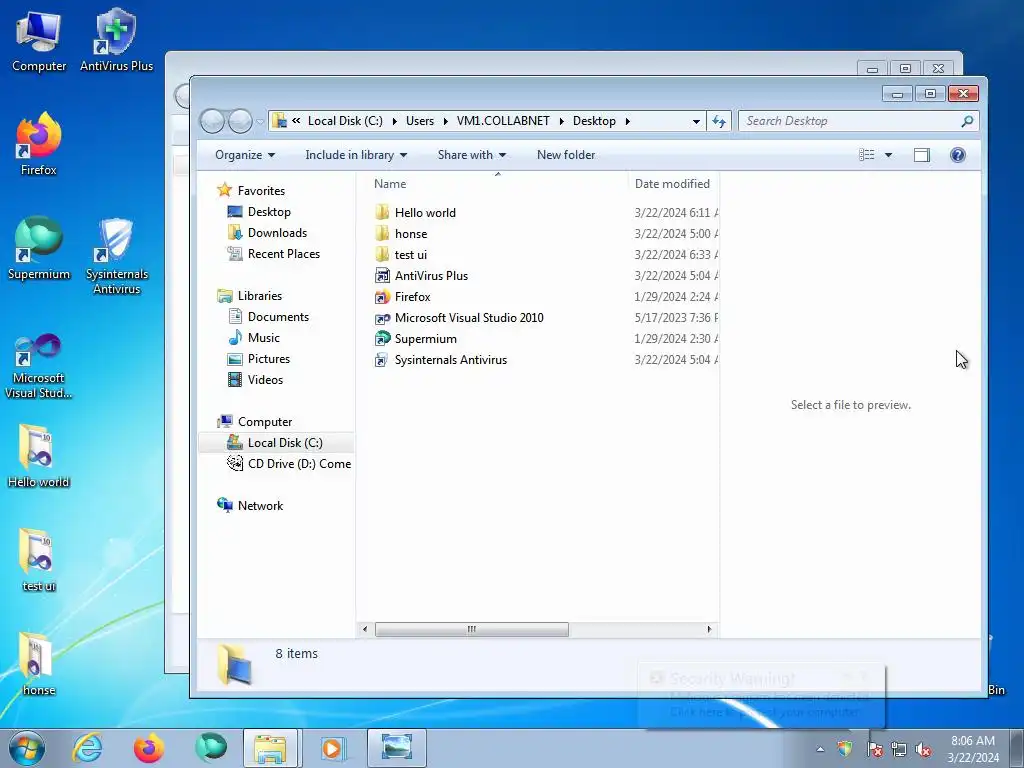The width and height of the screenshot is (1024, 768).
Task: Select the AntiVirus Plus desktop shortcut
Action: pos(116,40)
